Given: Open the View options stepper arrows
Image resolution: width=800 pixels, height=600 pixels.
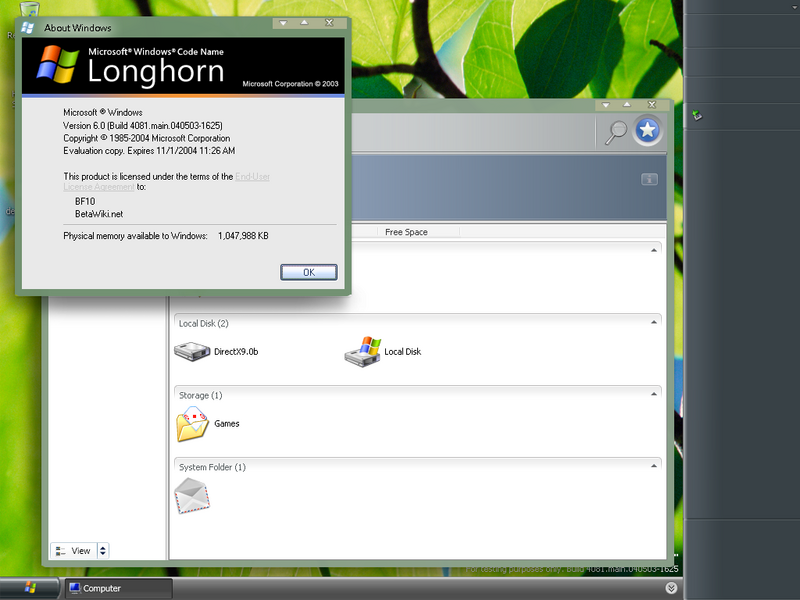Looking at the screenshot, I should pyautogui.click(x=103, y=551).
